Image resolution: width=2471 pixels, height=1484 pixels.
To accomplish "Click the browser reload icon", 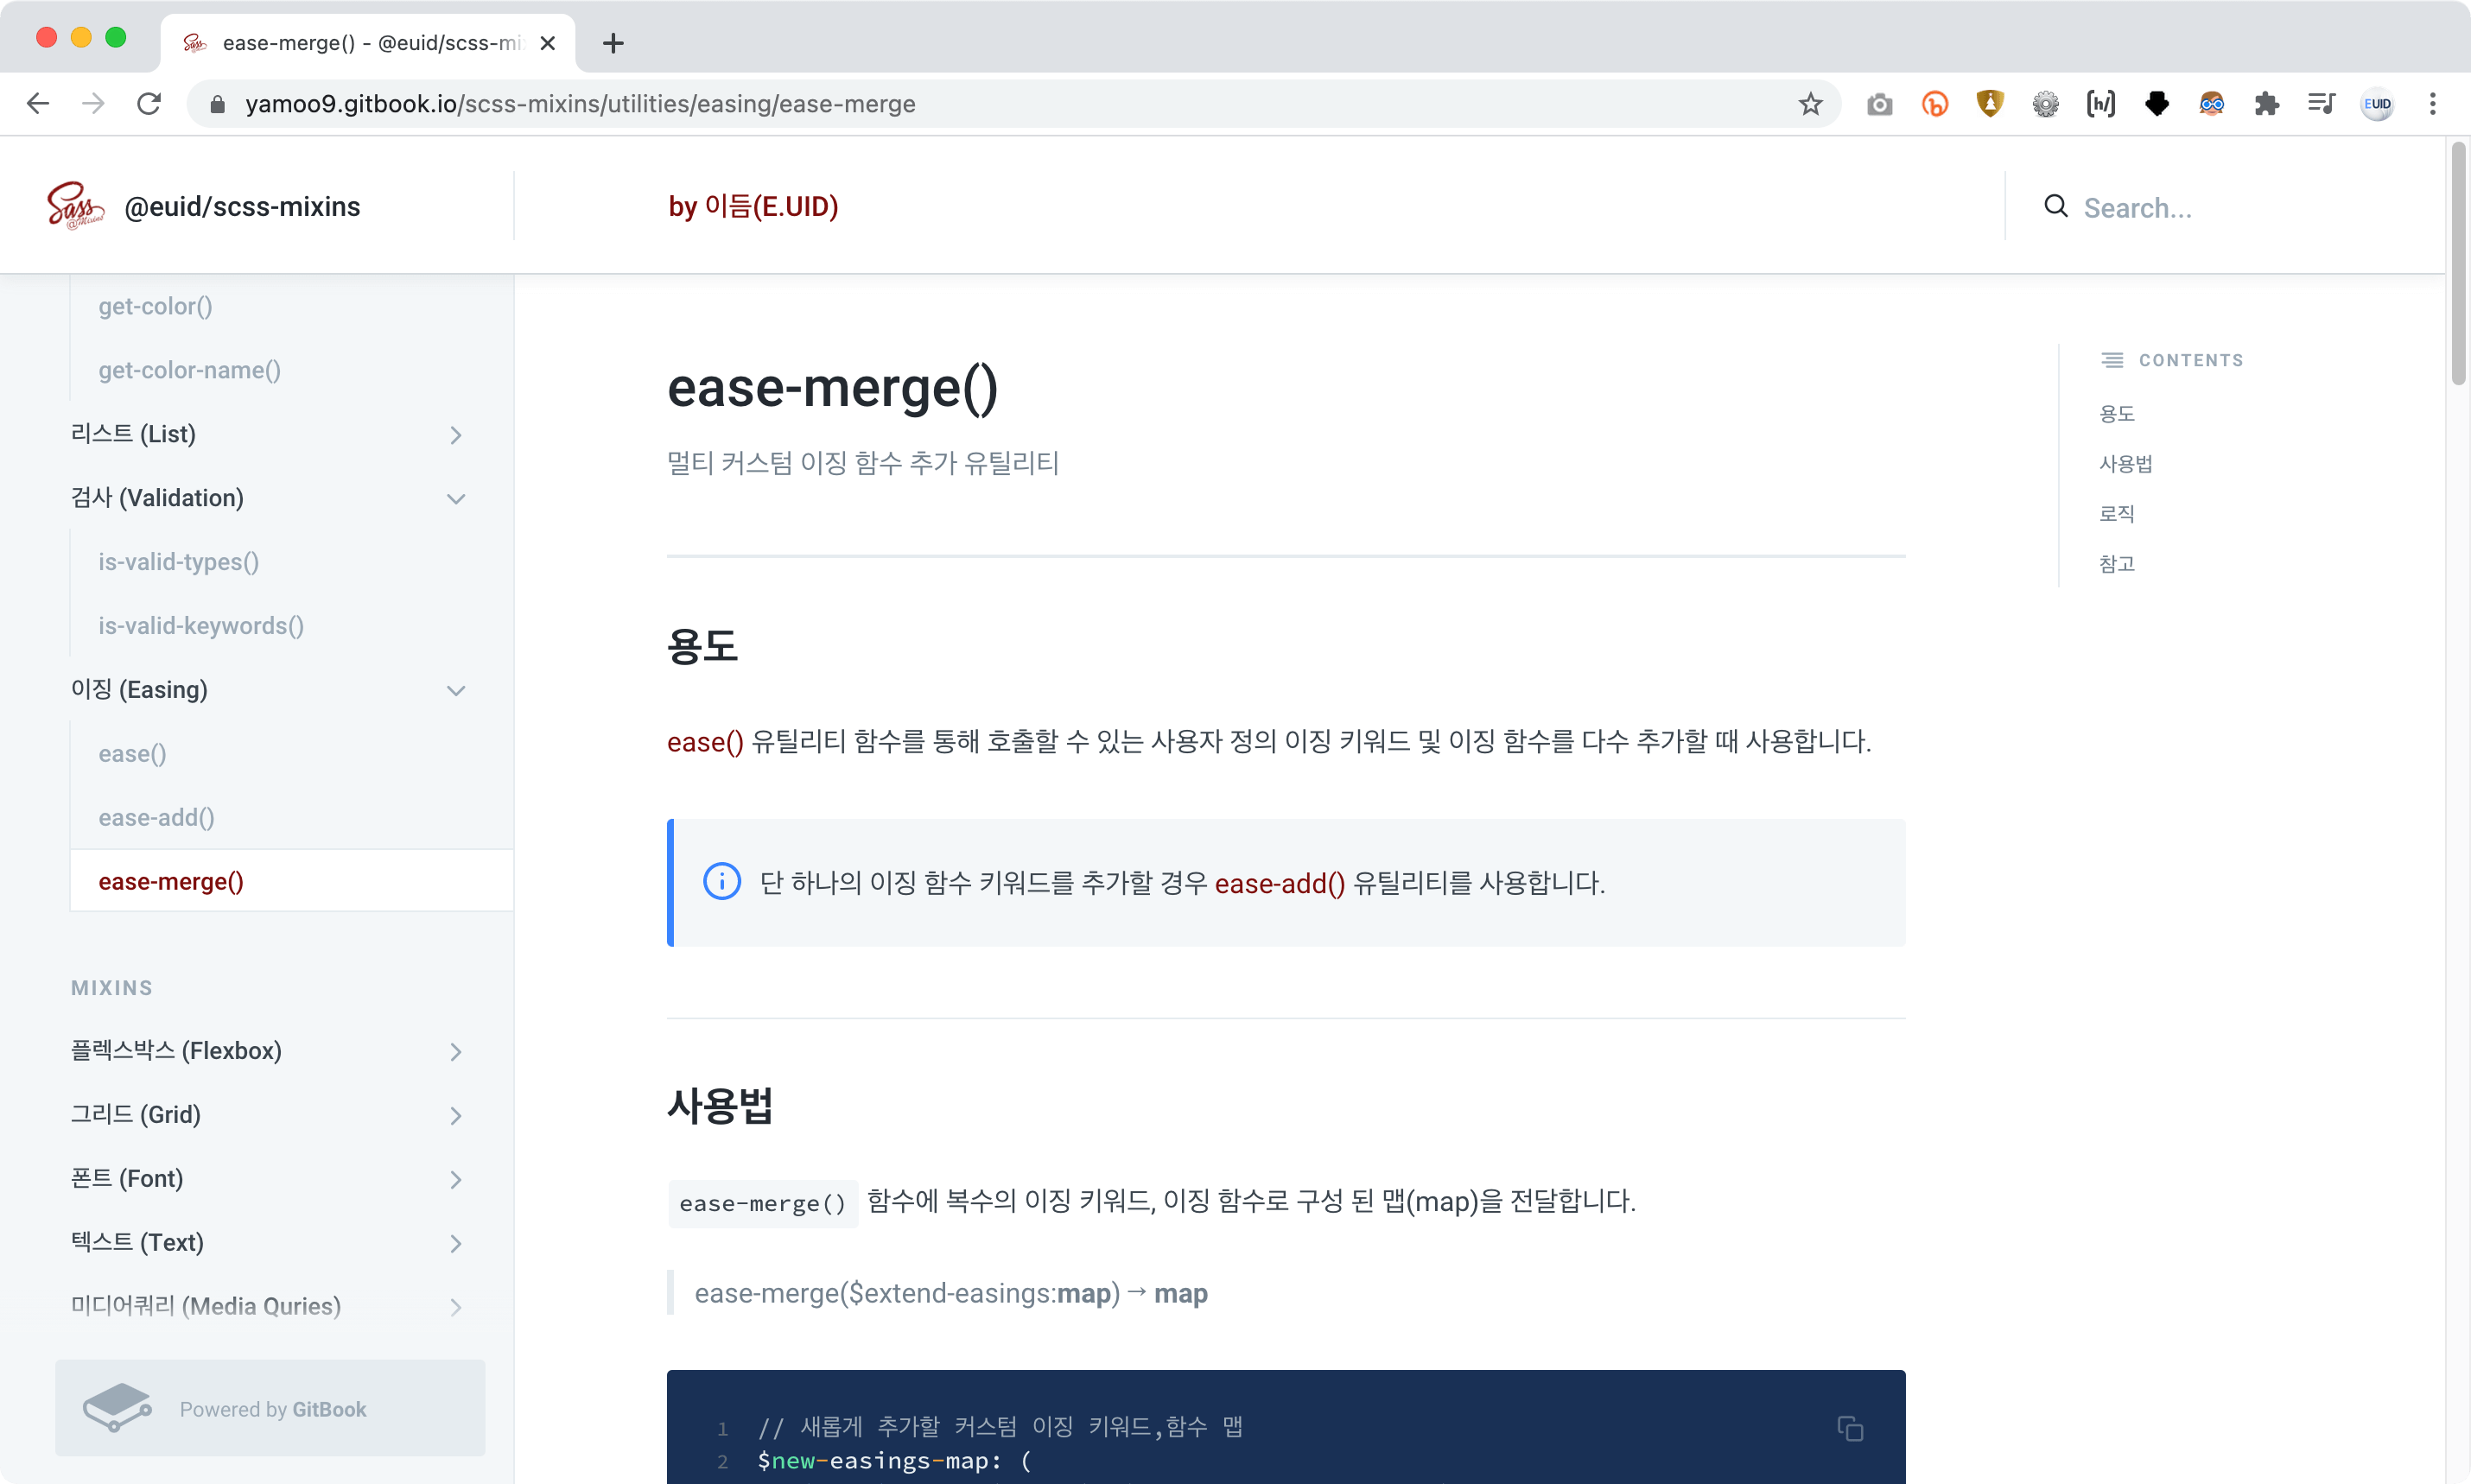I will (x=149, y=104).
